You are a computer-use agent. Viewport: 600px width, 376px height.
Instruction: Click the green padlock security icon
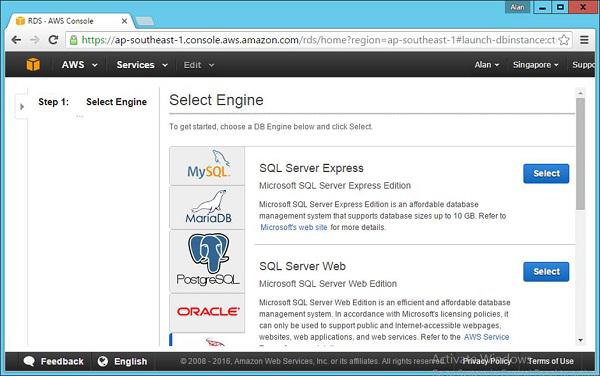tap(73, 40)
